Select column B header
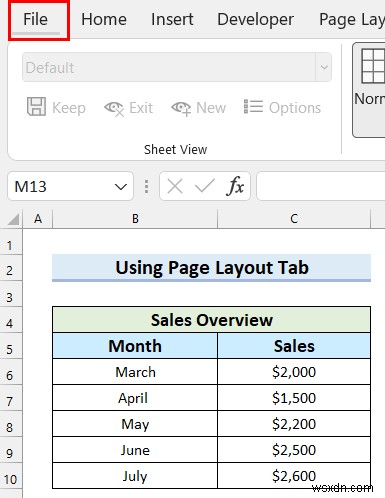The width and height of the screenshot is (385, 498). tap(135, 219)
